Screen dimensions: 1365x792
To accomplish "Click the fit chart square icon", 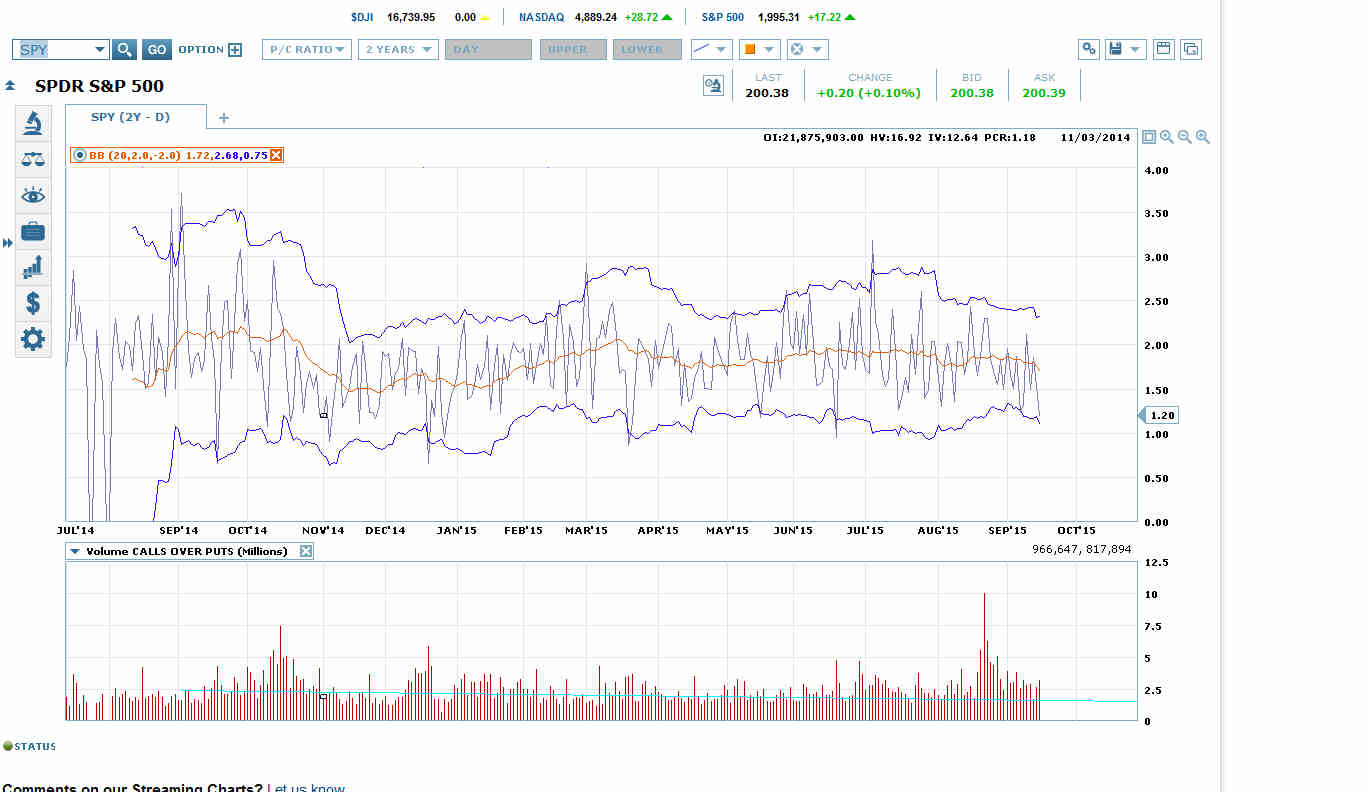I will 1149,137.
